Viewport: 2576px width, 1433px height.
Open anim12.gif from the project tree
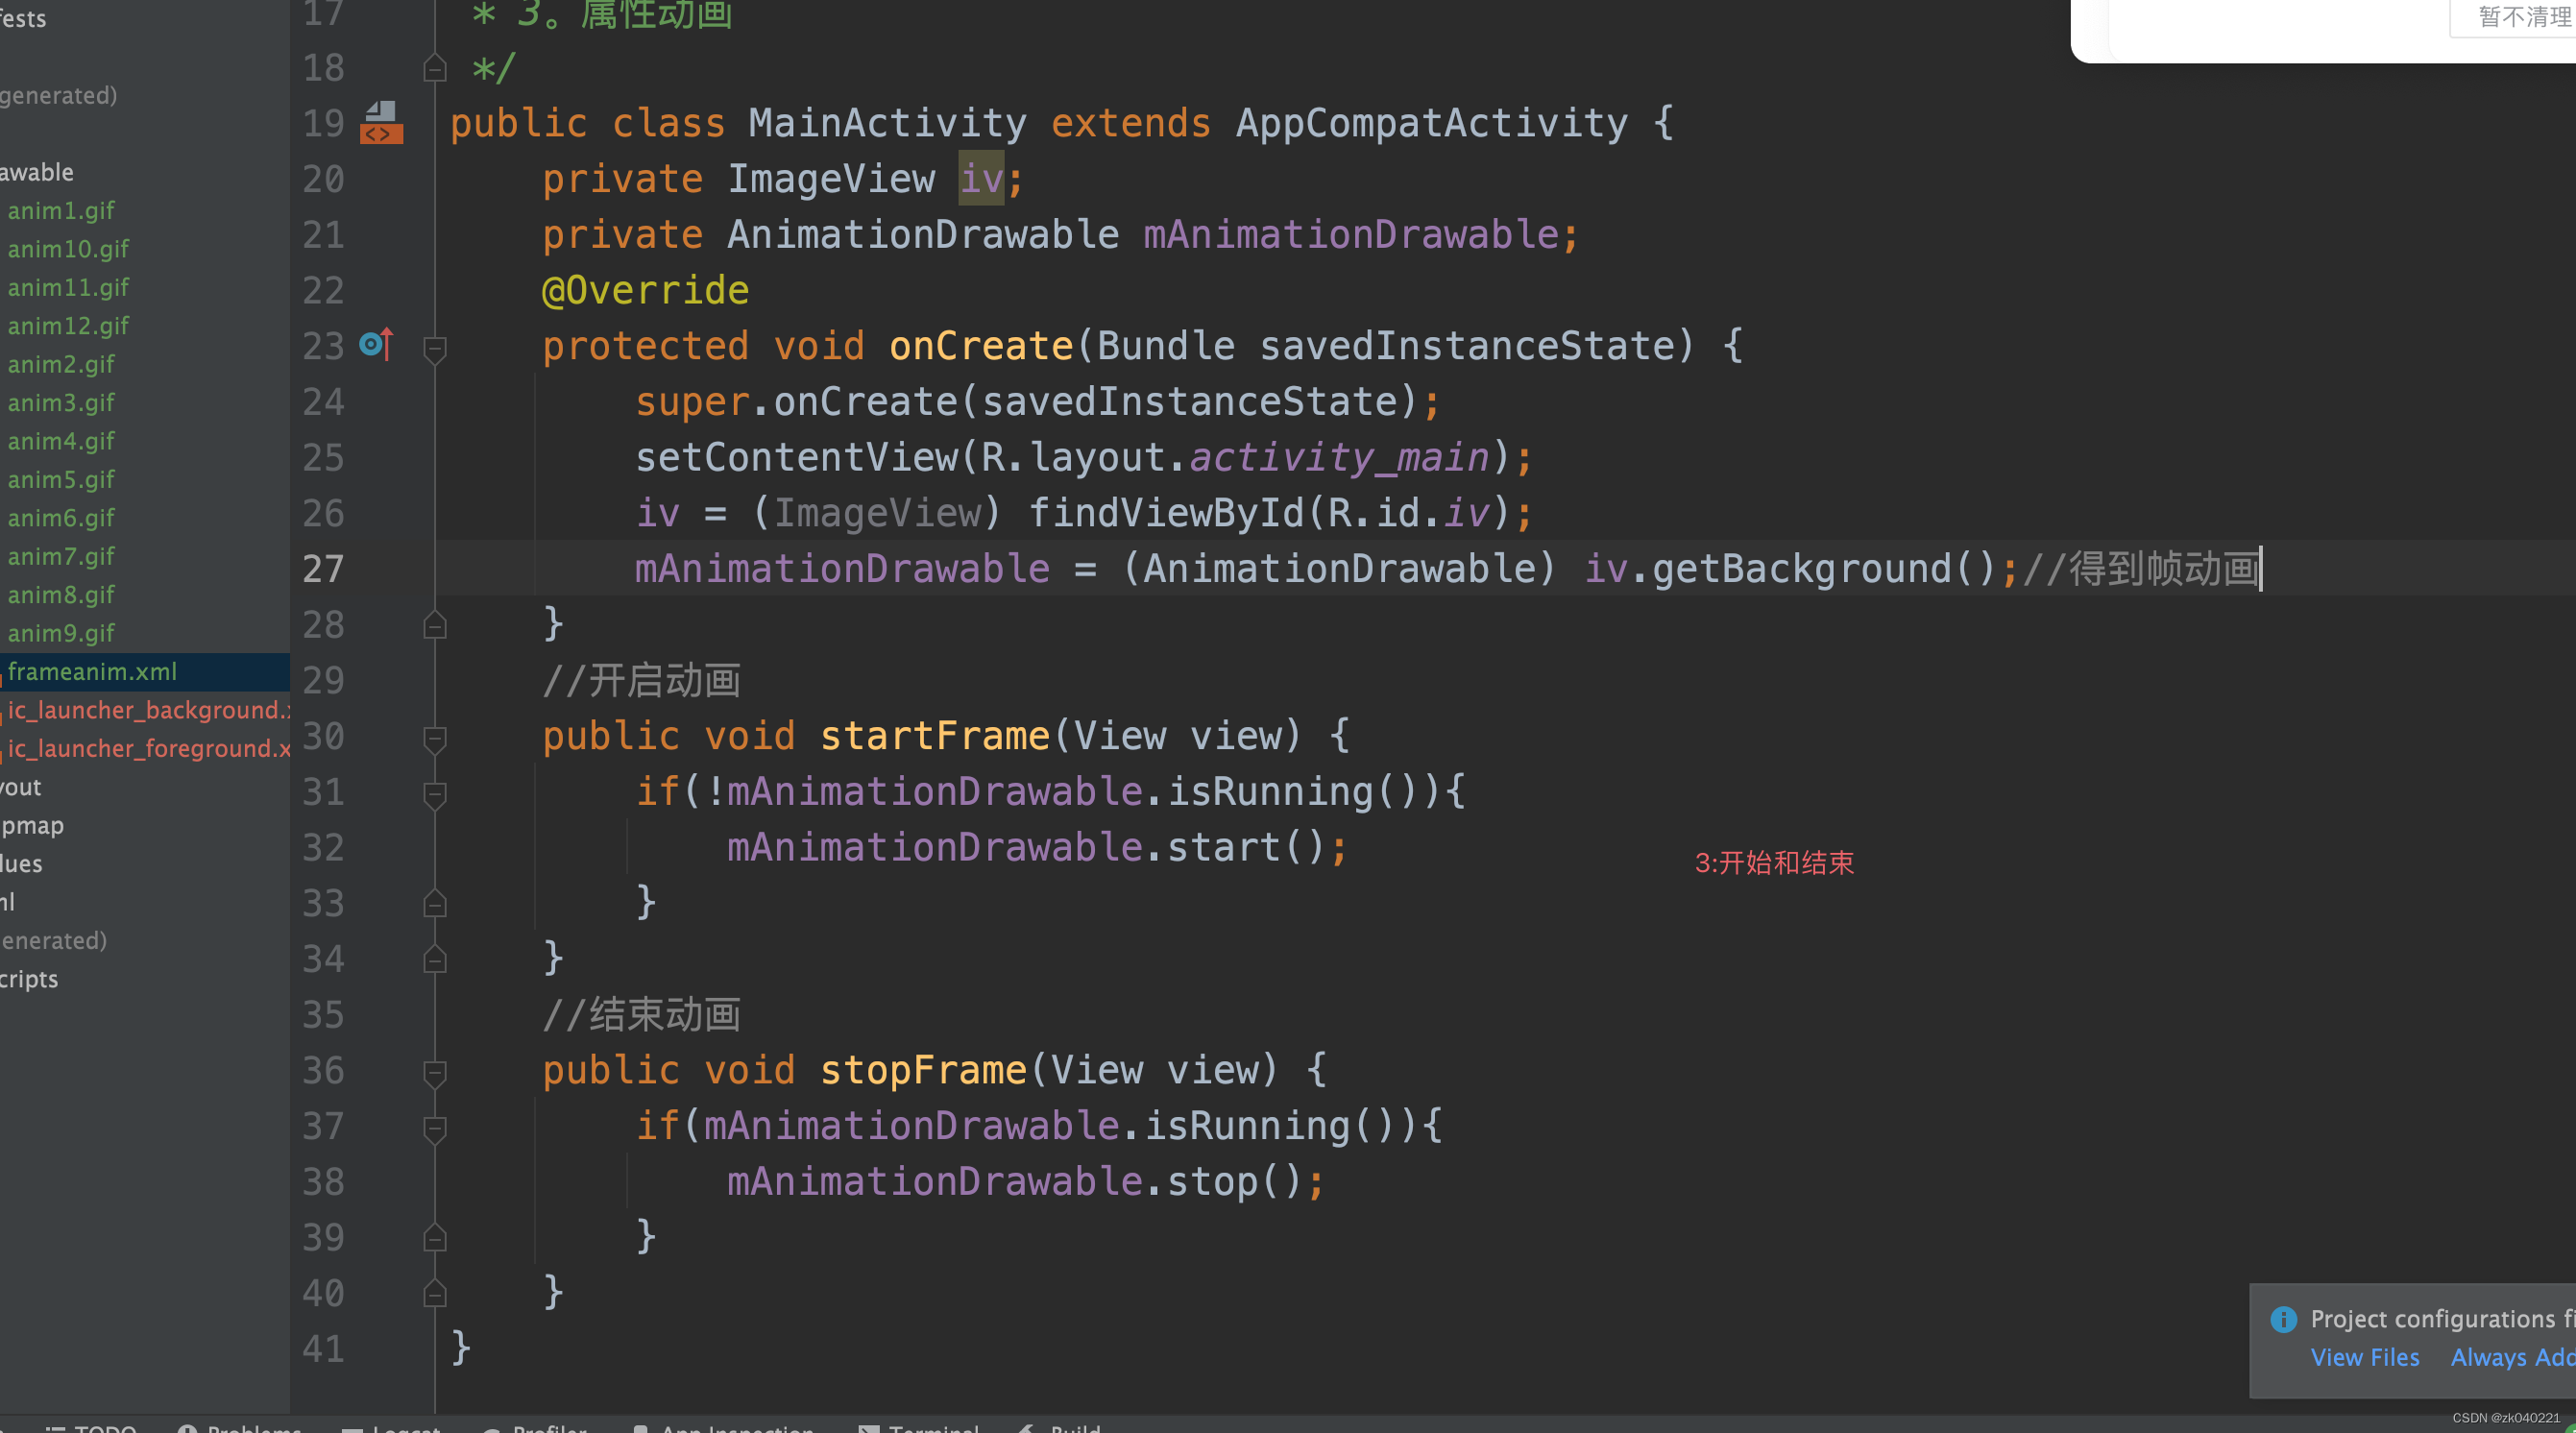(x=68, y=325)
